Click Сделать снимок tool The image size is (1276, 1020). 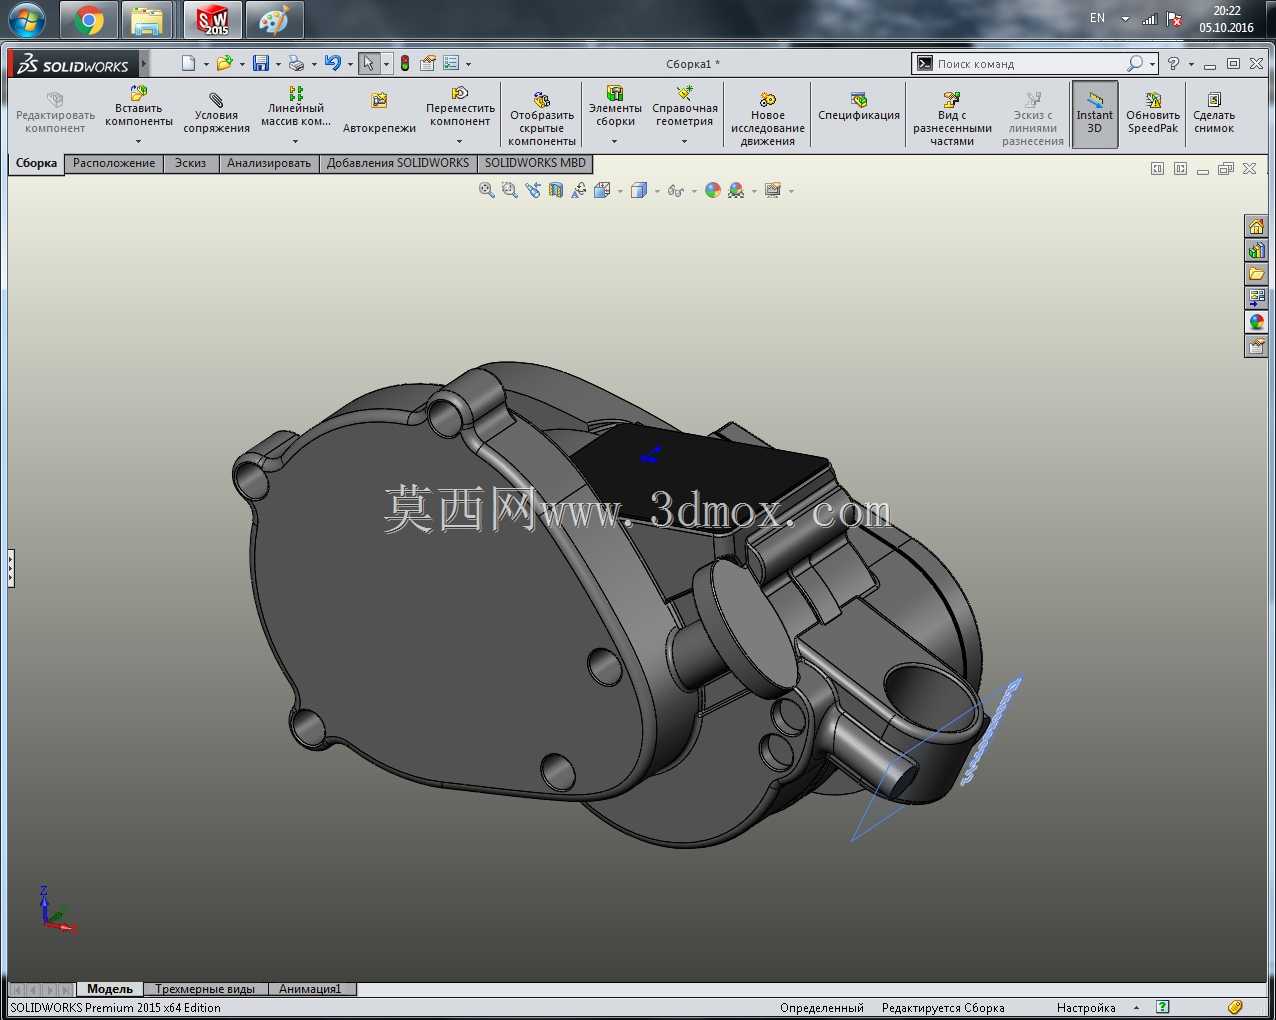1214,113
